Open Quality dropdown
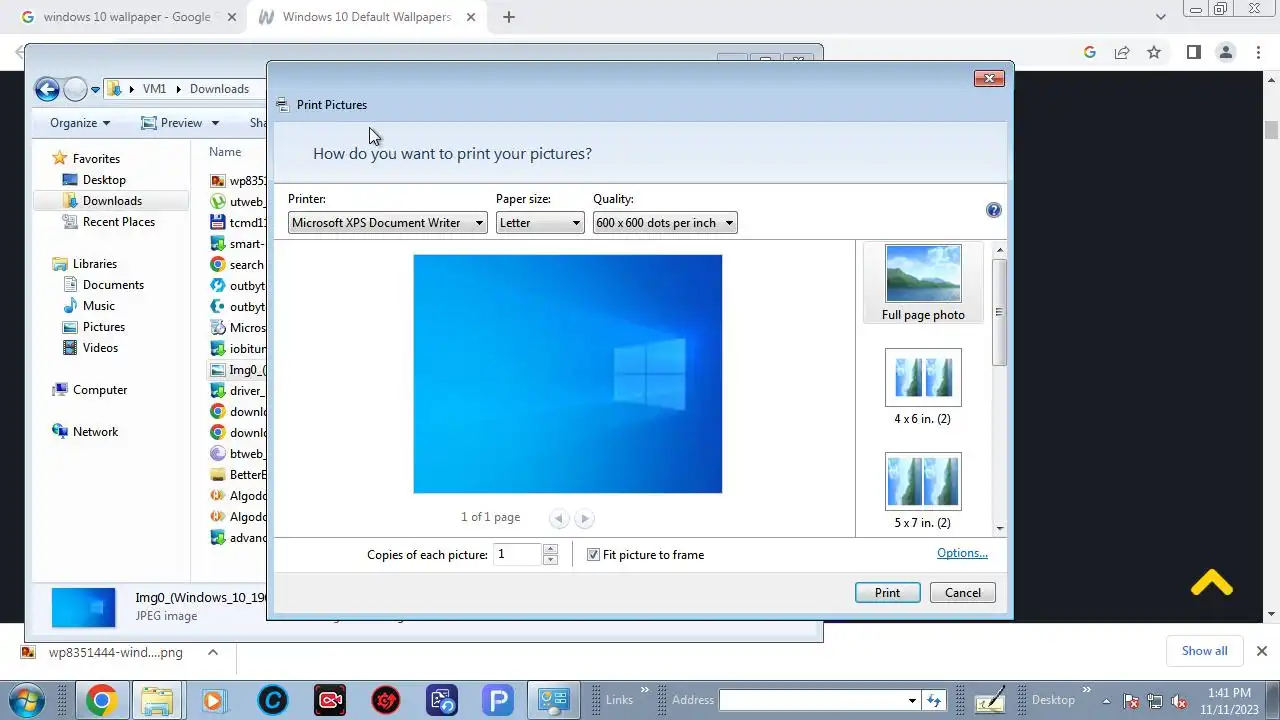Image resolution: width=1280 pixels, height=720 pixels. [x=665, y=223]
